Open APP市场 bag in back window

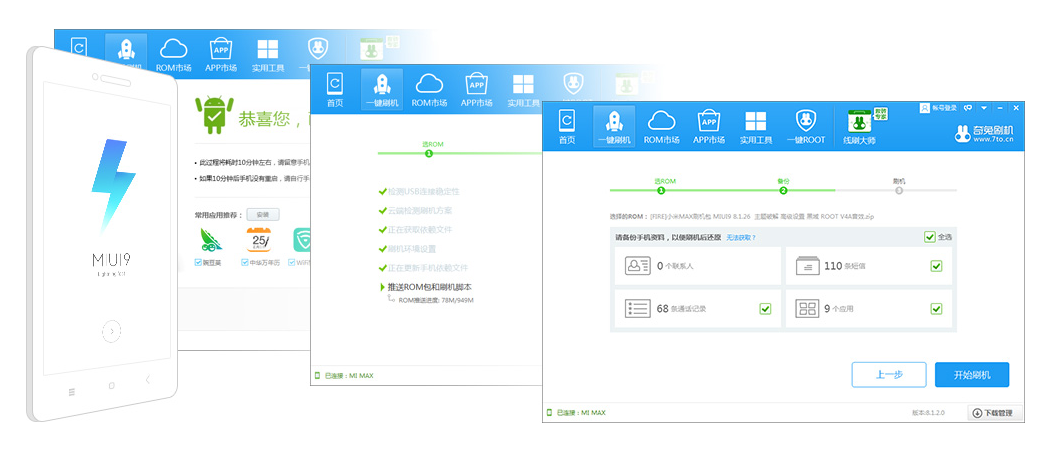pyautogui.click(x=221, y=55)
